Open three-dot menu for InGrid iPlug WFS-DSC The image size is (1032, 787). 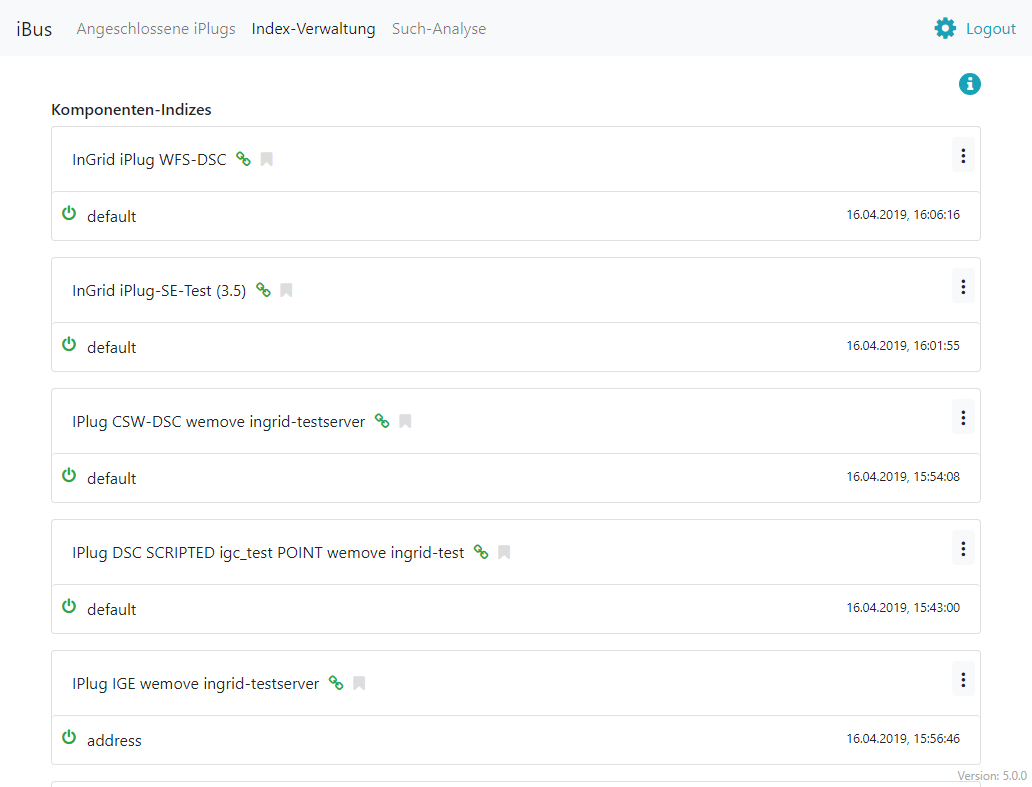tap(962, 156)
